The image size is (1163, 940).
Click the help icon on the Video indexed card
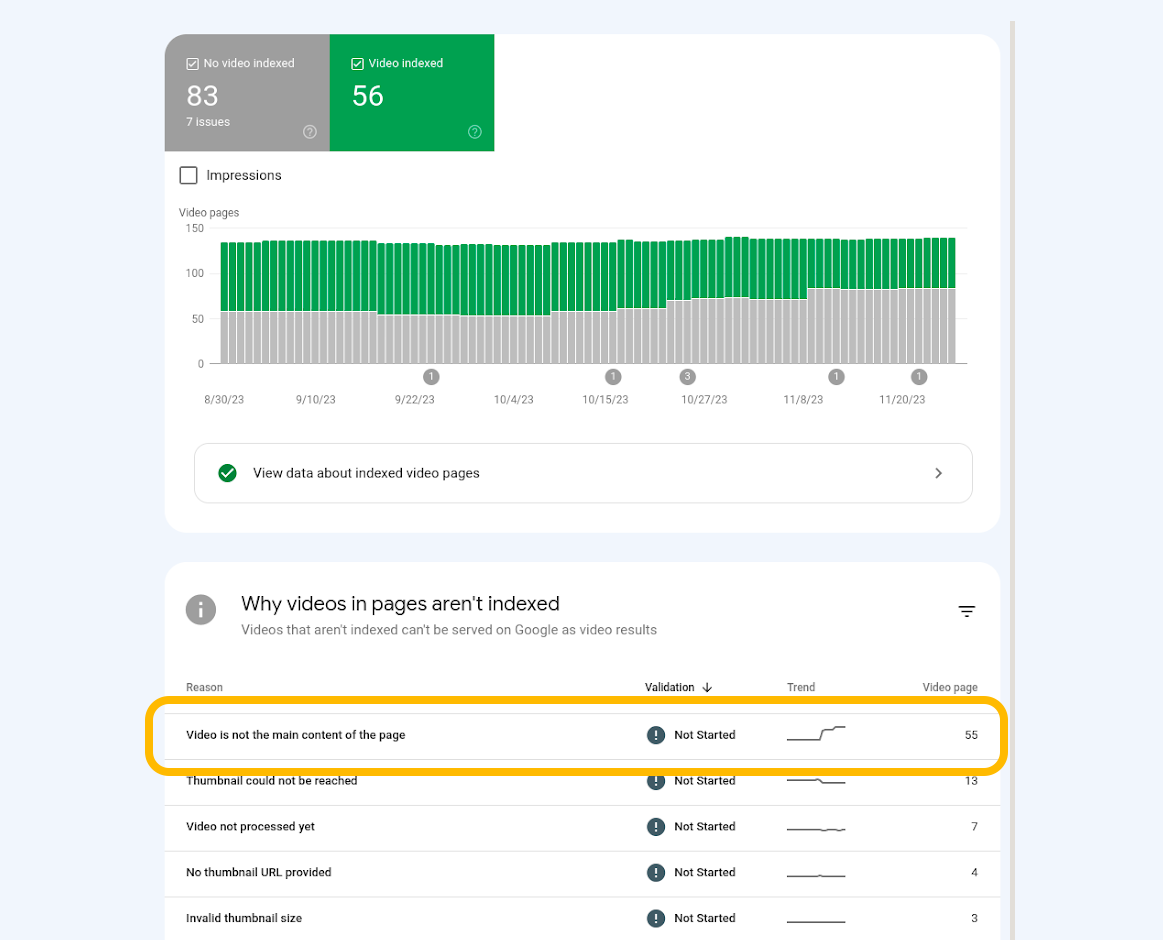pos(475,131)
